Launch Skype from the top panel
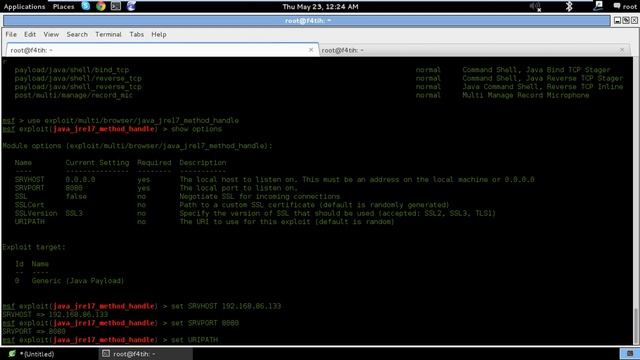Viewport: 640px width, 360px height. [x=86, y=6]
